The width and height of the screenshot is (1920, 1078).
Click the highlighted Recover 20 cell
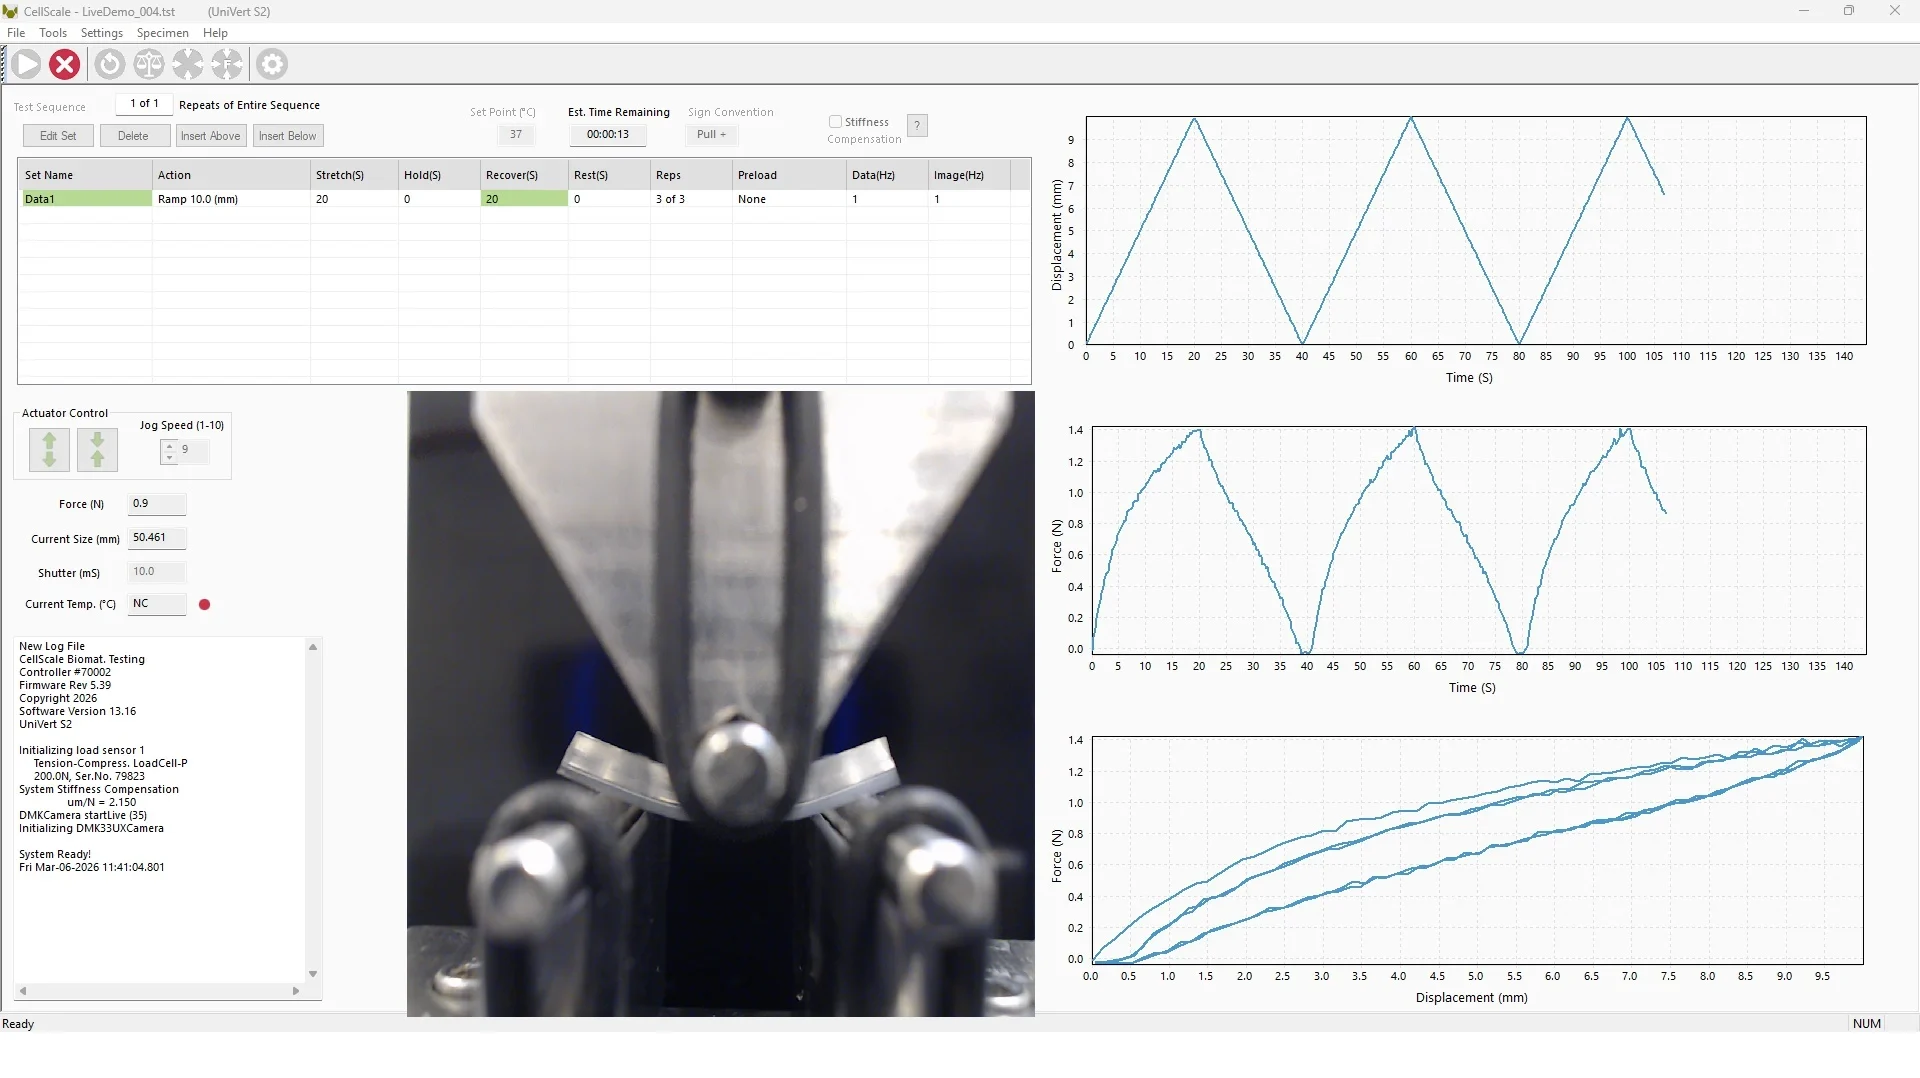tap(523, 199)
